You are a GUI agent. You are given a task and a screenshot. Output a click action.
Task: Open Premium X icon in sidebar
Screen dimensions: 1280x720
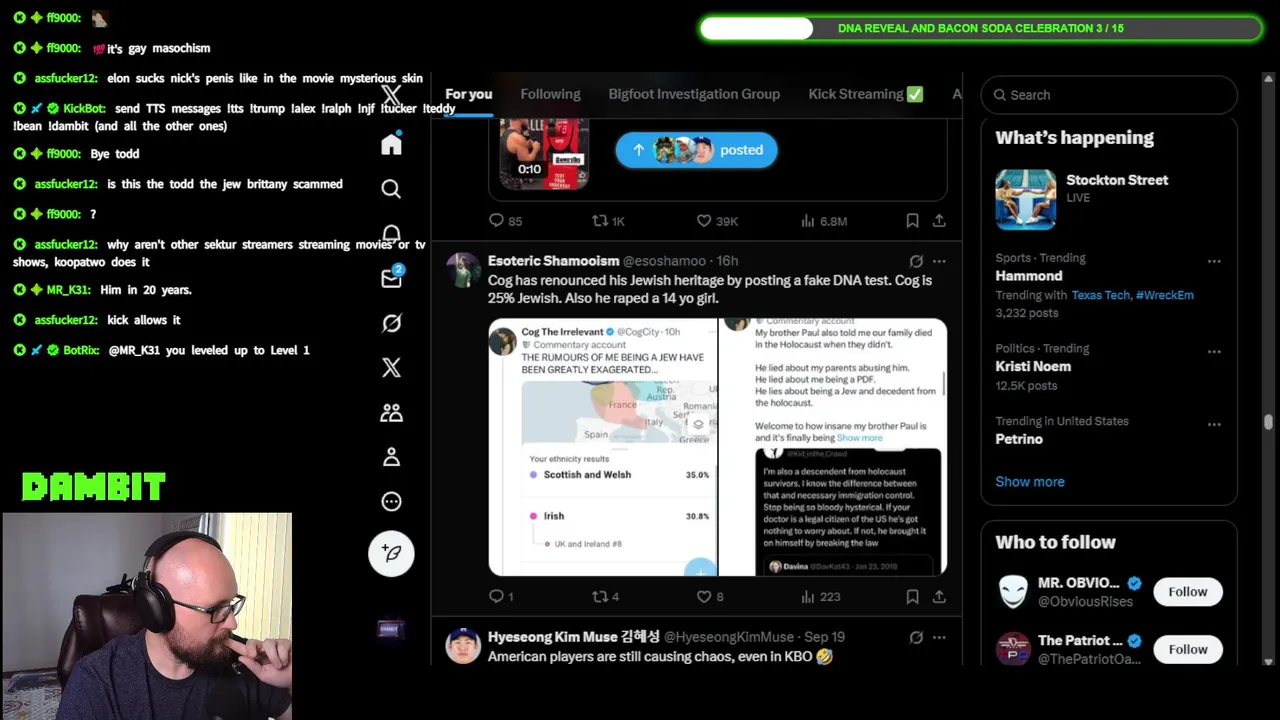coord(391,367)
